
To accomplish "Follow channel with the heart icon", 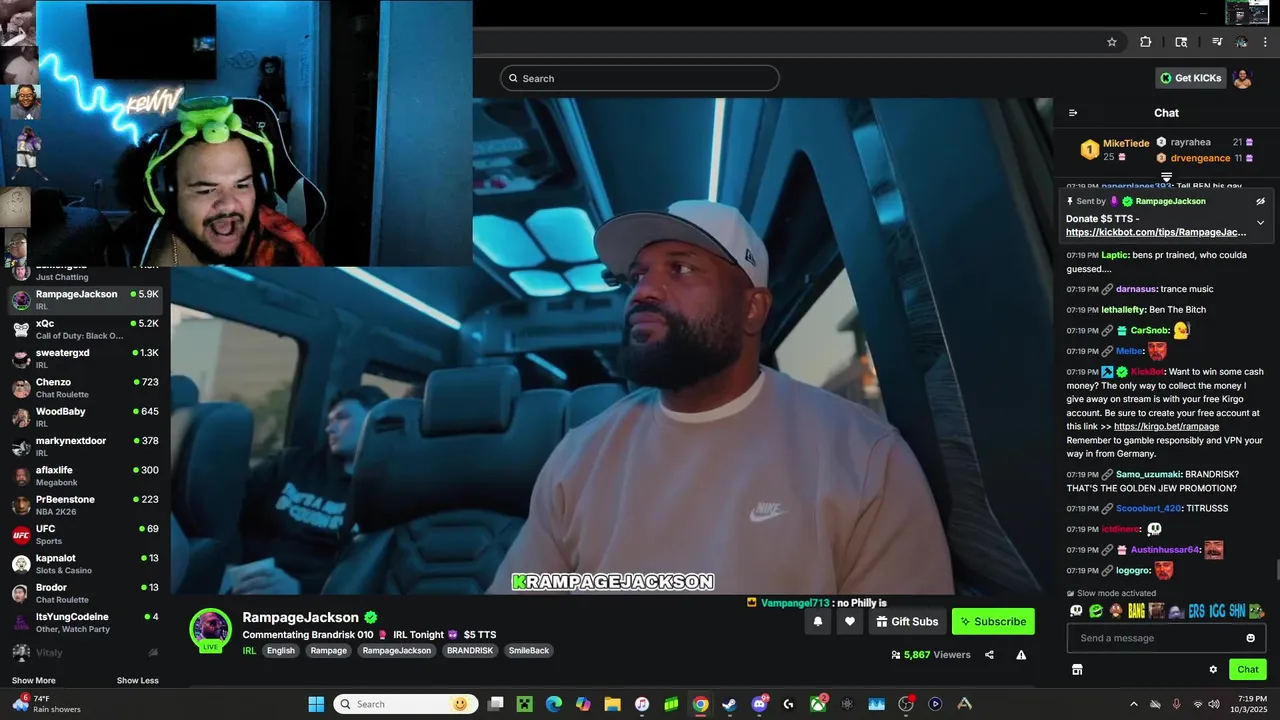I will click(850, 621).
